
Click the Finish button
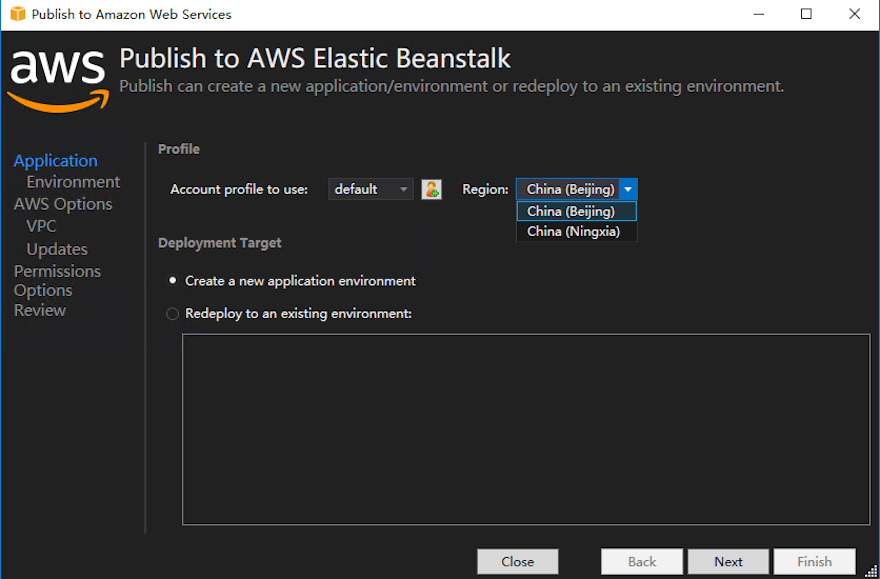(x=815, y=562)
